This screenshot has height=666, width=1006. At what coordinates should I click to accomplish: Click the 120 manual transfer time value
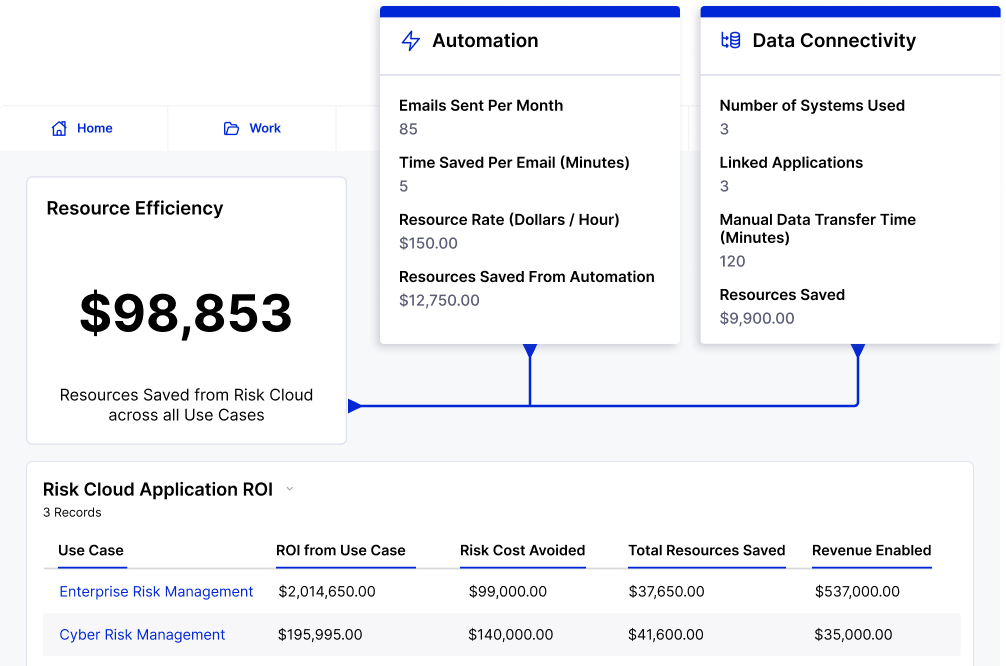click(732, 261)
